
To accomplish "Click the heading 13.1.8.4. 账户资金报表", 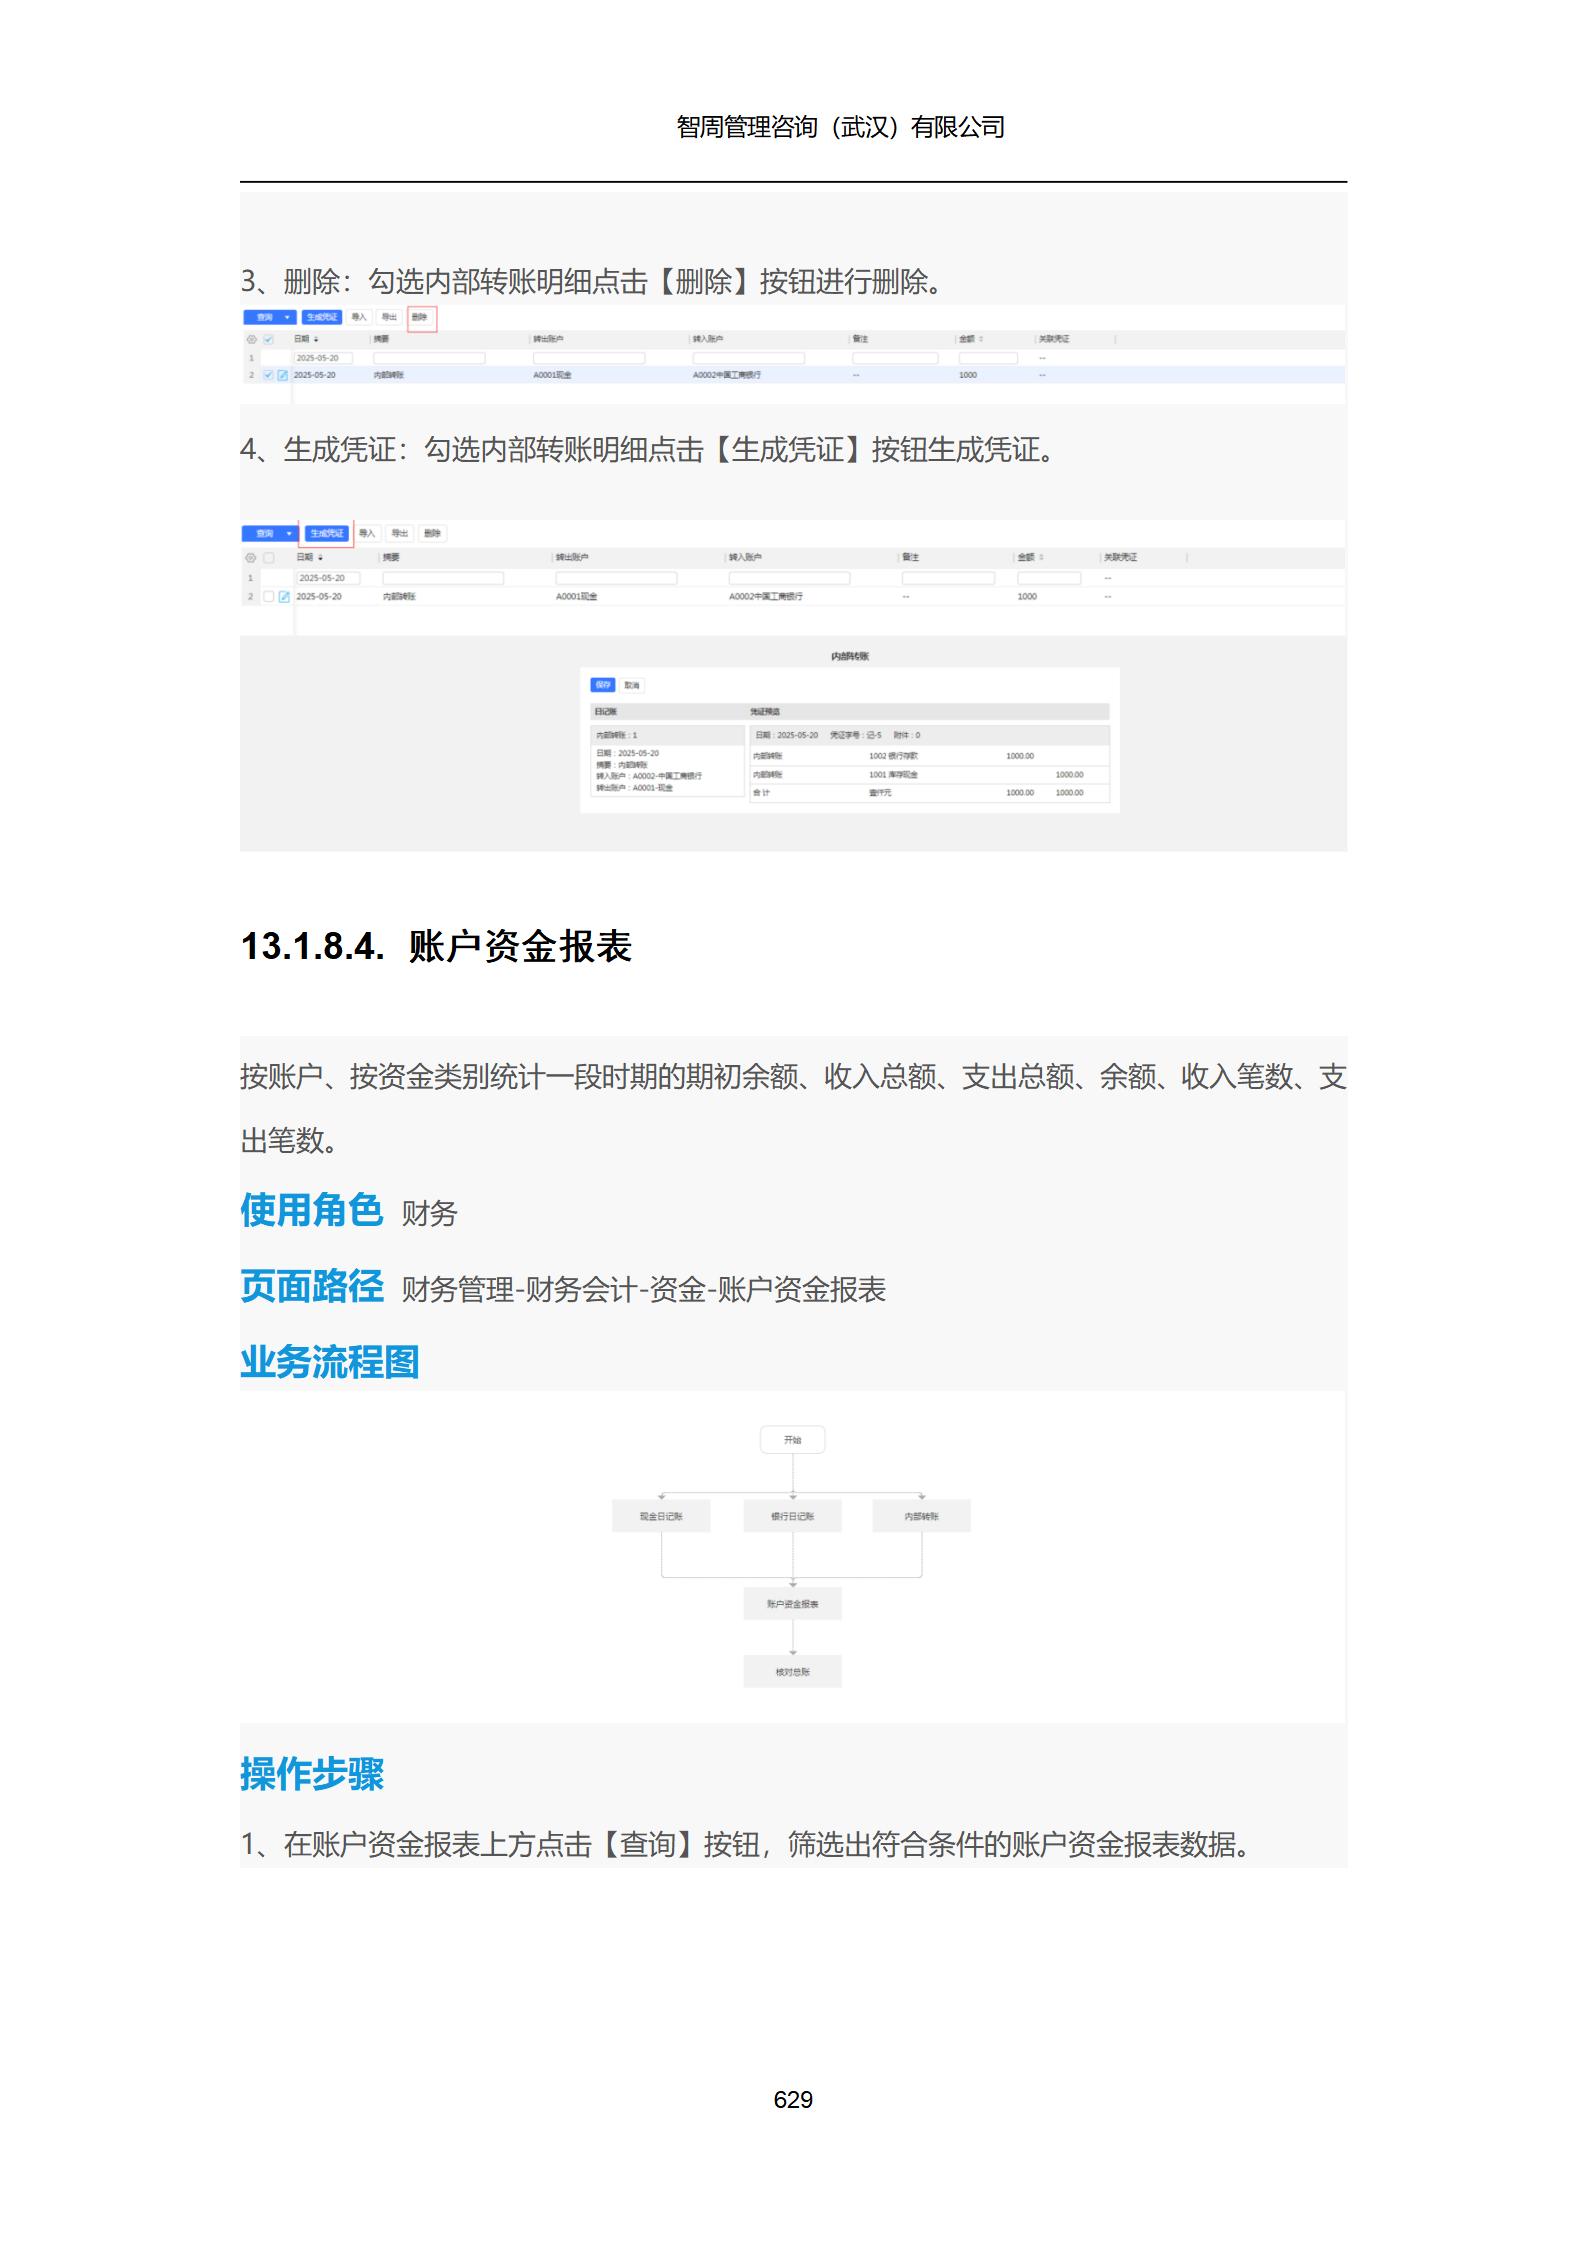I will point(436,946).
